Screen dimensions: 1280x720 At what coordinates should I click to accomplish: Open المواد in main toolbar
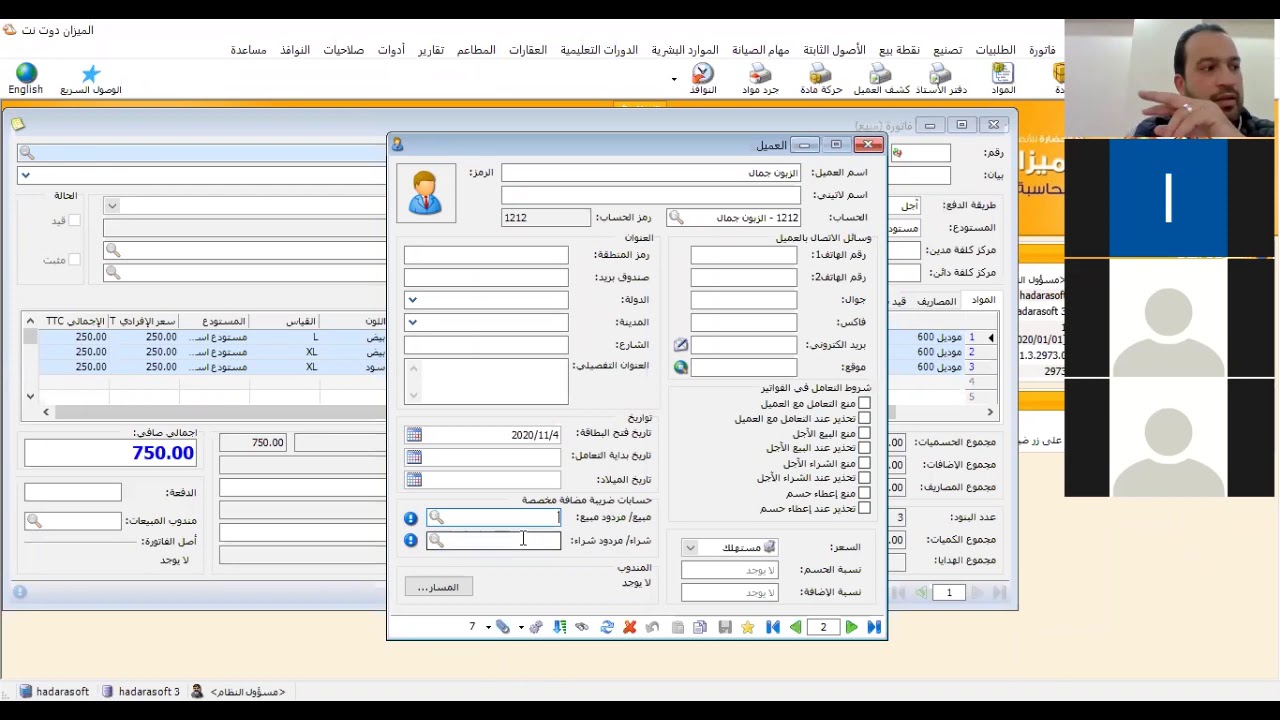click(x=1003, y=79)
